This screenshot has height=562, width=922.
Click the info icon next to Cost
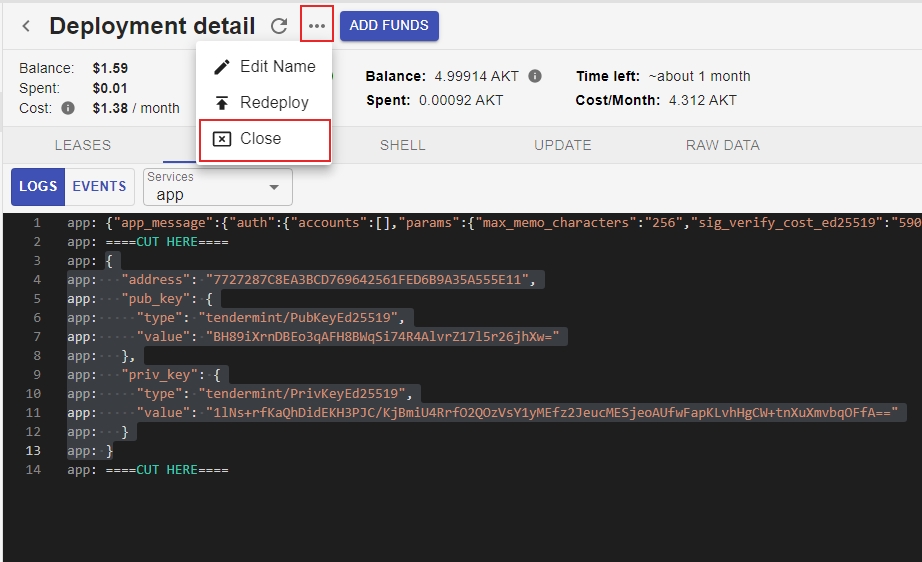coord(68,108)
